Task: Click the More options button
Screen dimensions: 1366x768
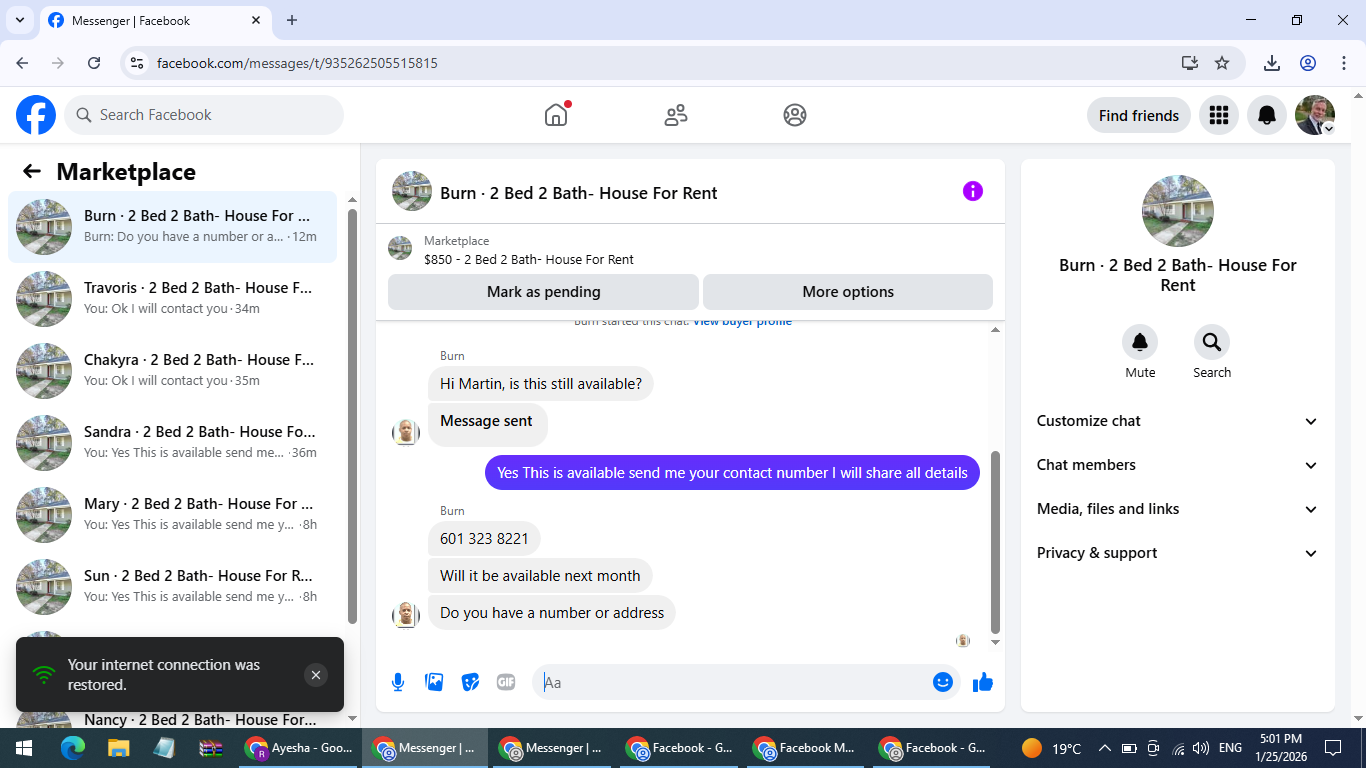Action: (x=848, y=292)
